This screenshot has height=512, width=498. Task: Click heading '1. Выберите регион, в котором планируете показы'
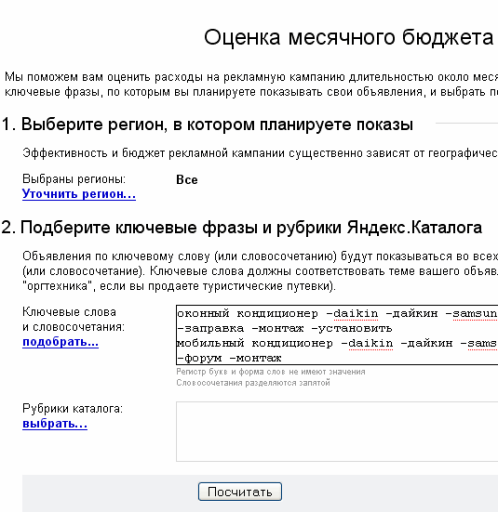207,125
